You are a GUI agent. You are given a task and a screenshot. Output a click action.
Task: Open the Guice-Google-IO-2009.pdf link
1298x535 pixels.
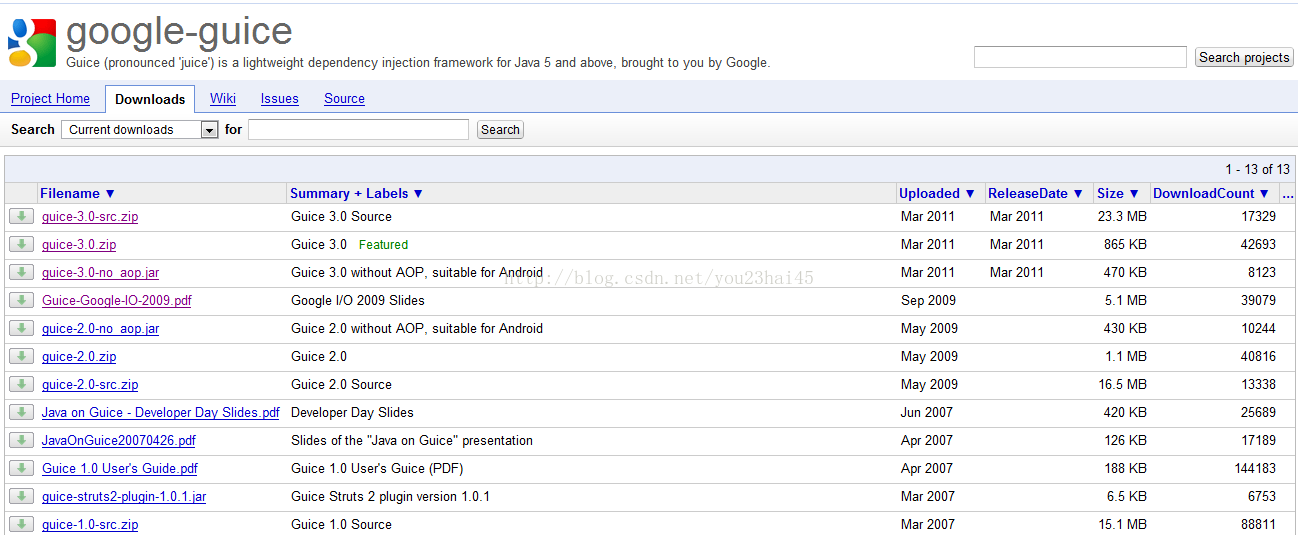tap(117, 300)
